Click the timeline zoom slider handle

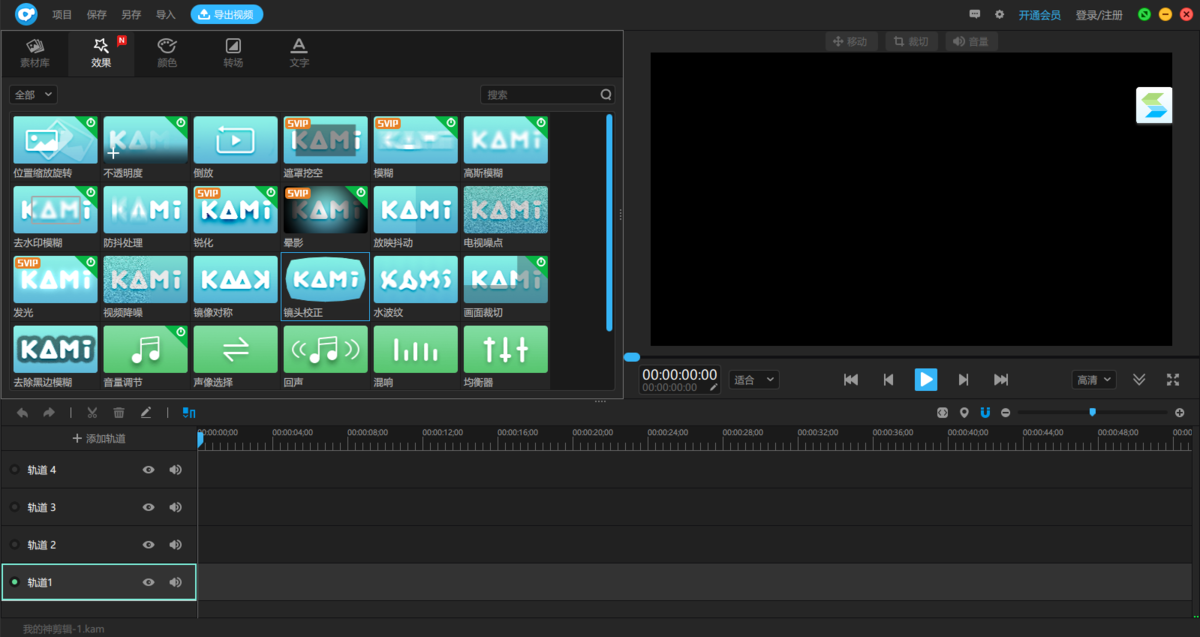pos(1092,412)
